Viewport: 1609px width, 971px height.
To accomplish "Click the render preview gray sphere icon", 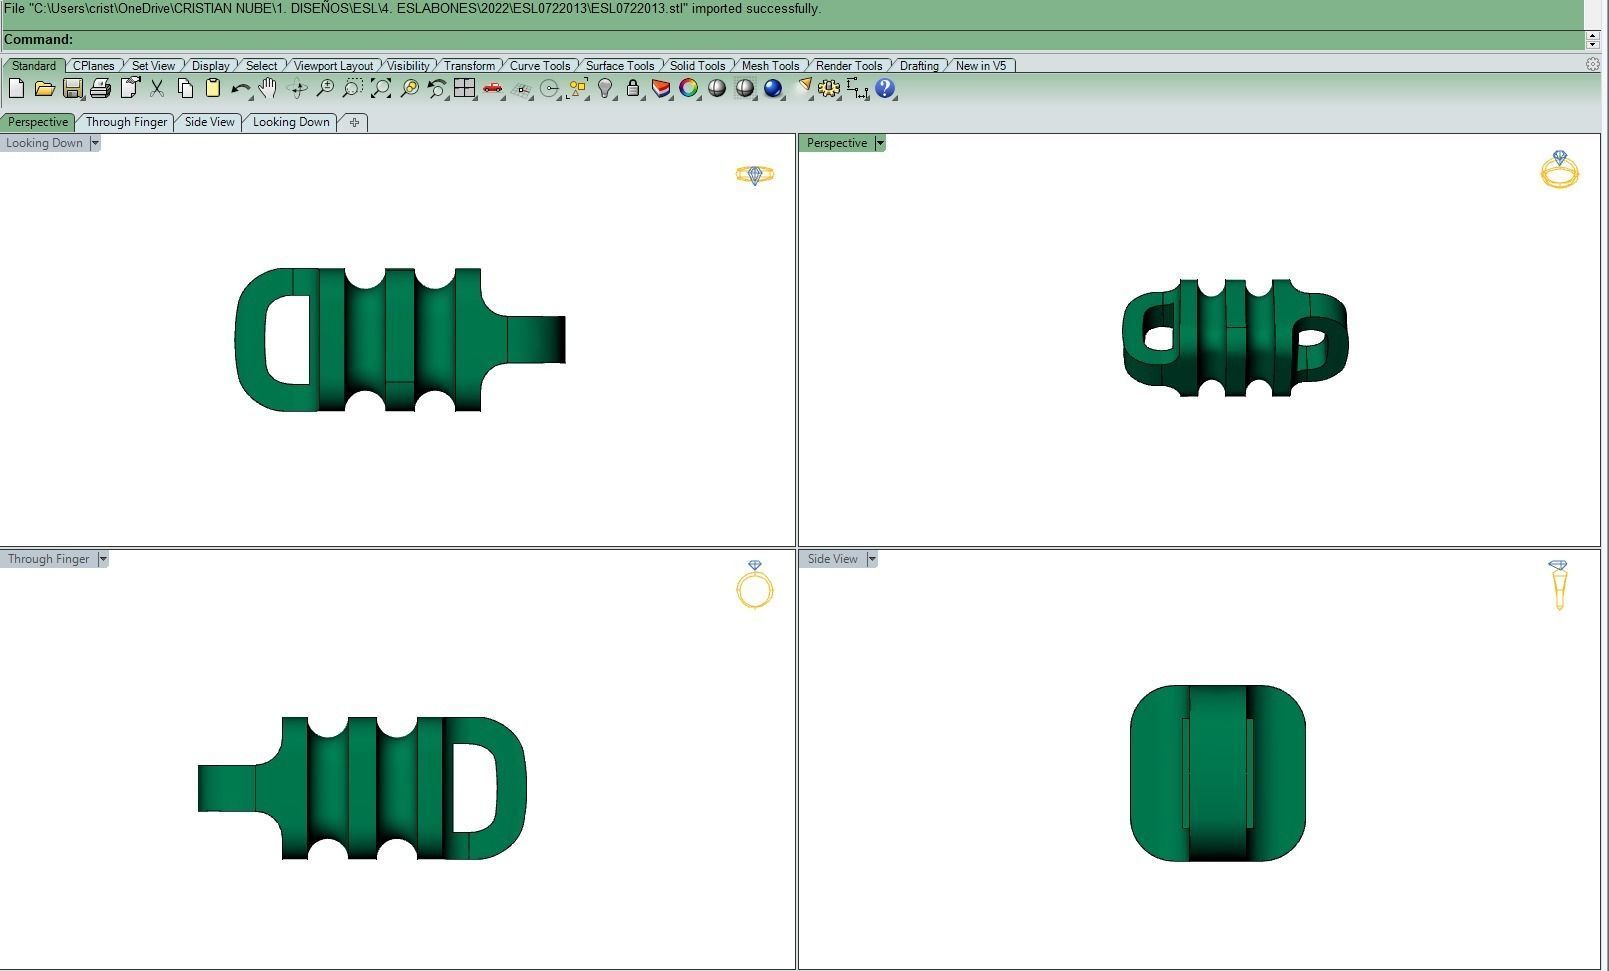I will pos(745,89).
